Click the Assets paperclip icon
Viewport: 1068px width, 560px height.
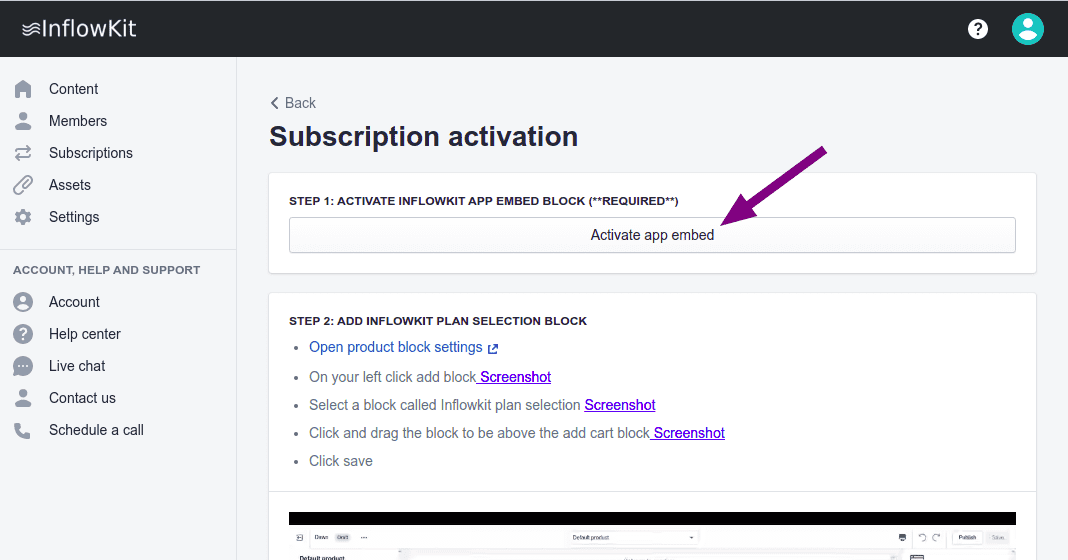(23, 185)
